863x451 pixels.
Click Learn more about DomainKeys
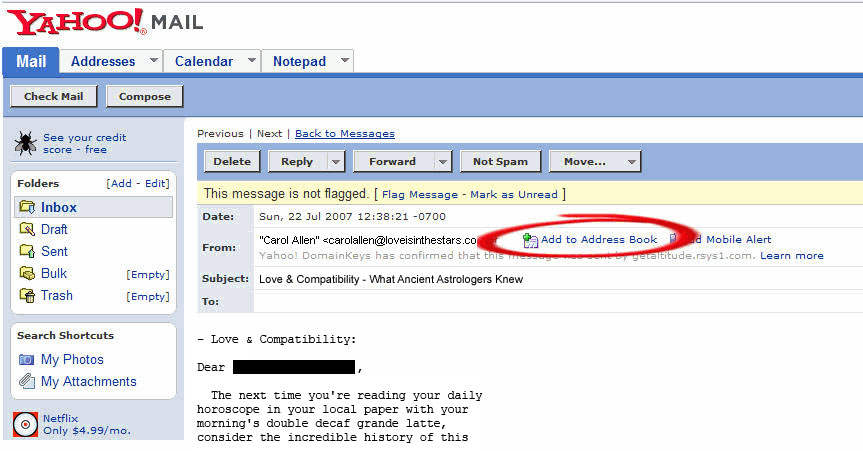[791, 256]
